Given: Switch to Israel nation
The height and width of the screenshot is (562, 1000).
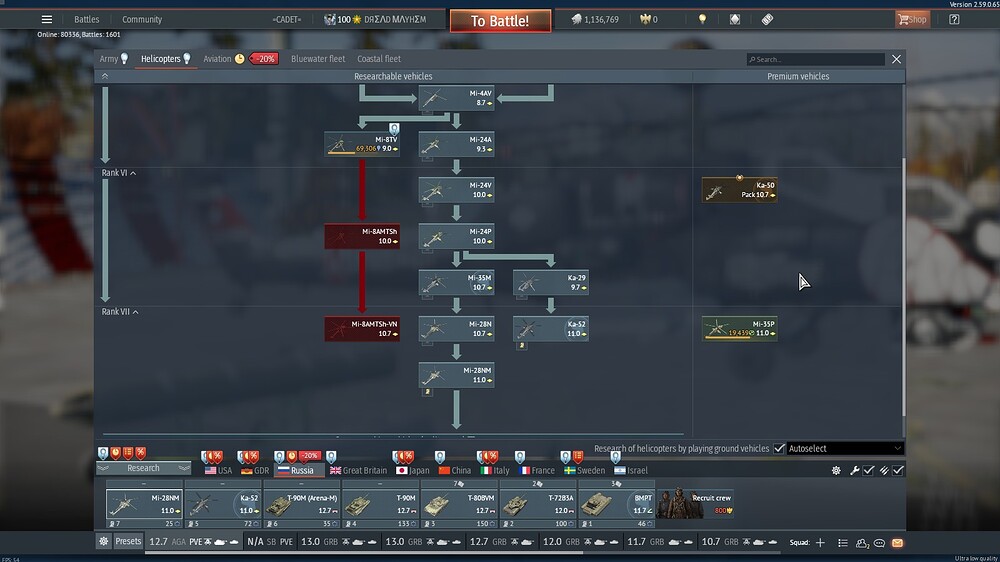Looking at the screenshot, I should coord(630,470).
